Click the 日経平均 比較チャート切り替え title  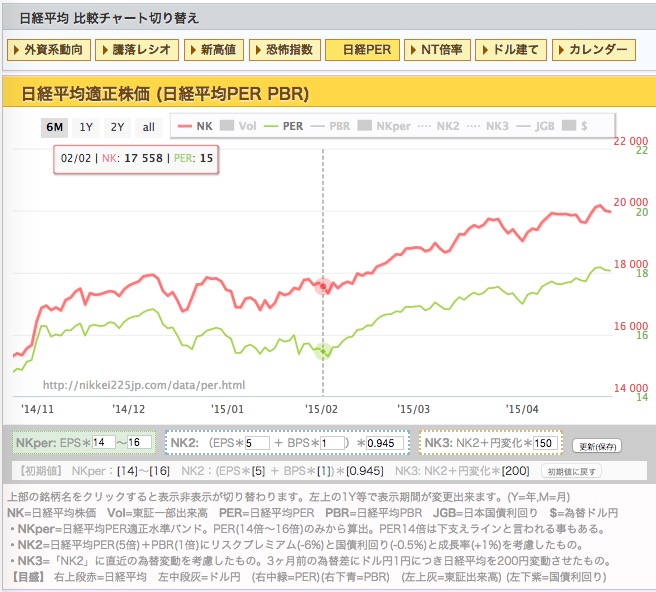pos(109,18)
